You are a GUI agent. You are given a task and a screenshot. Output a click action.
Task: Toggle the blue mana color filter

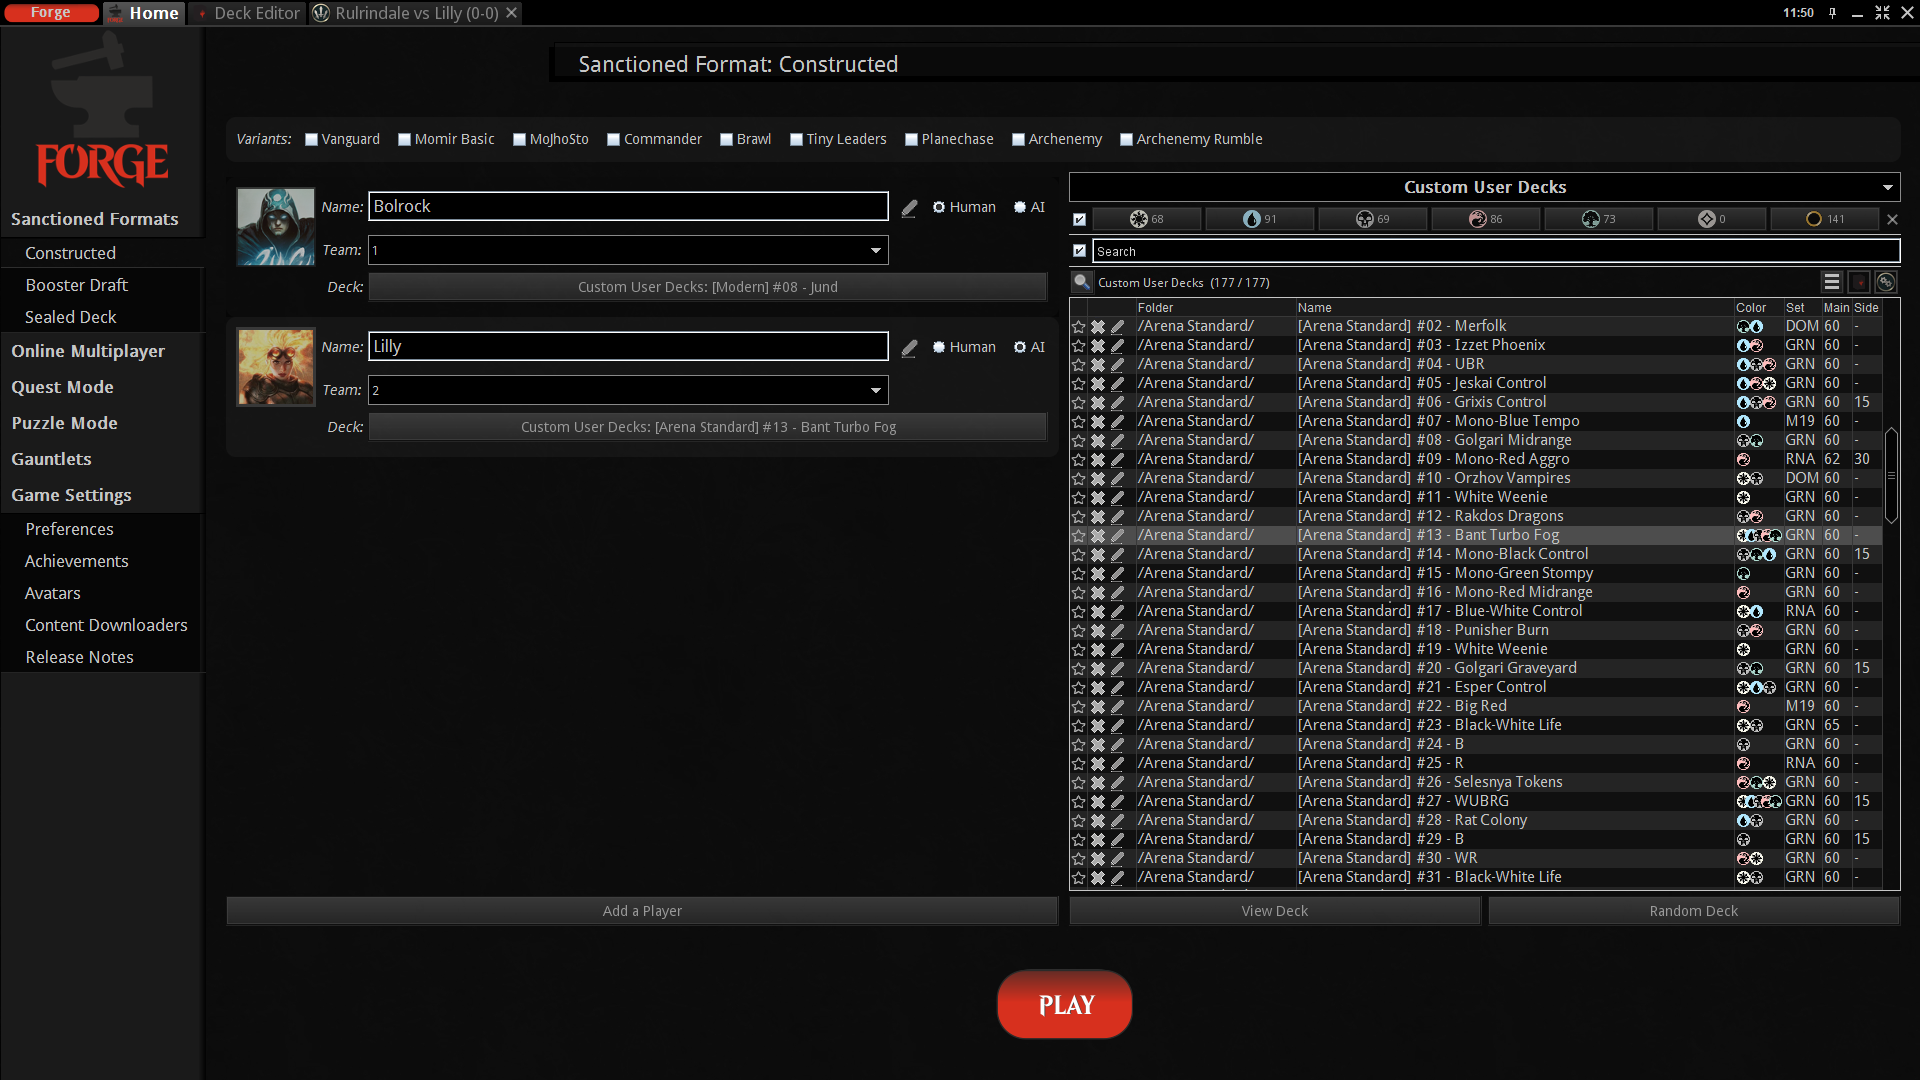point(1260,219)
